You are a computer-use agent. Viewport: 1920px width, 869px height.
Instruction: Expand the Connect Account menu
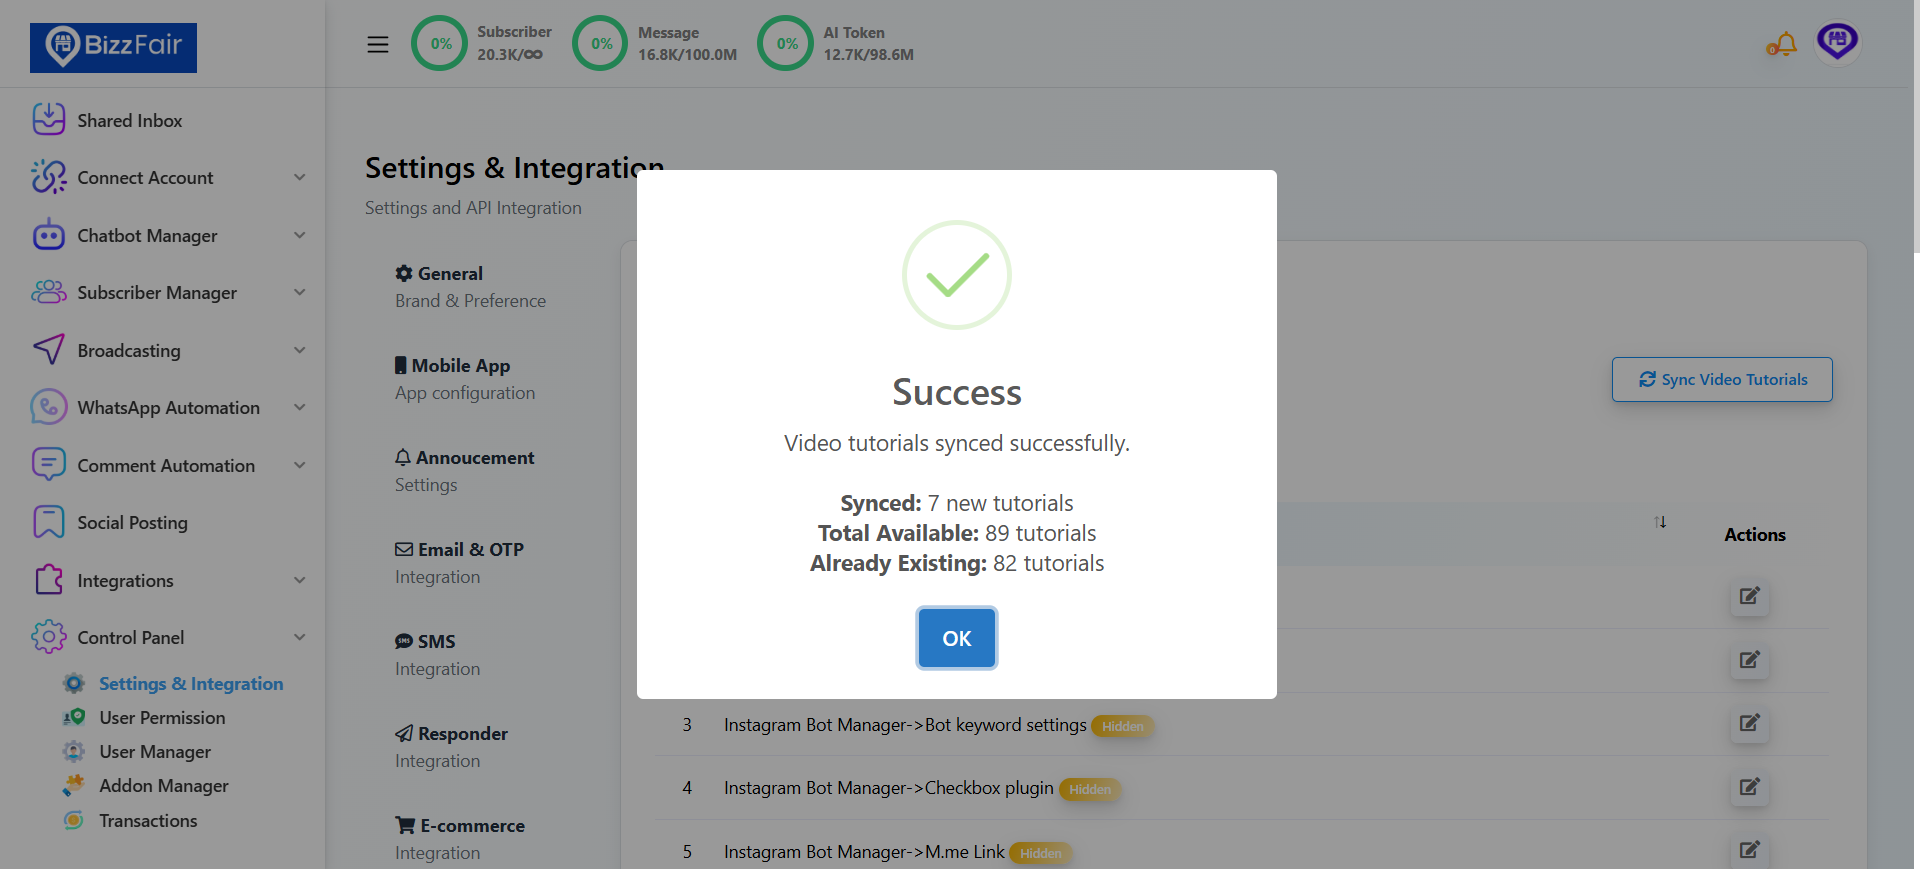(x=299, y=178)
